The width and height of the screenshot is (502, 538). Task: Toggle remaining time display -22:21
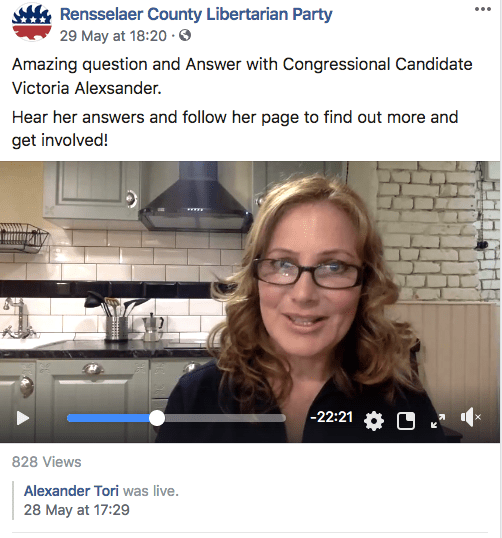click(331, 417)
